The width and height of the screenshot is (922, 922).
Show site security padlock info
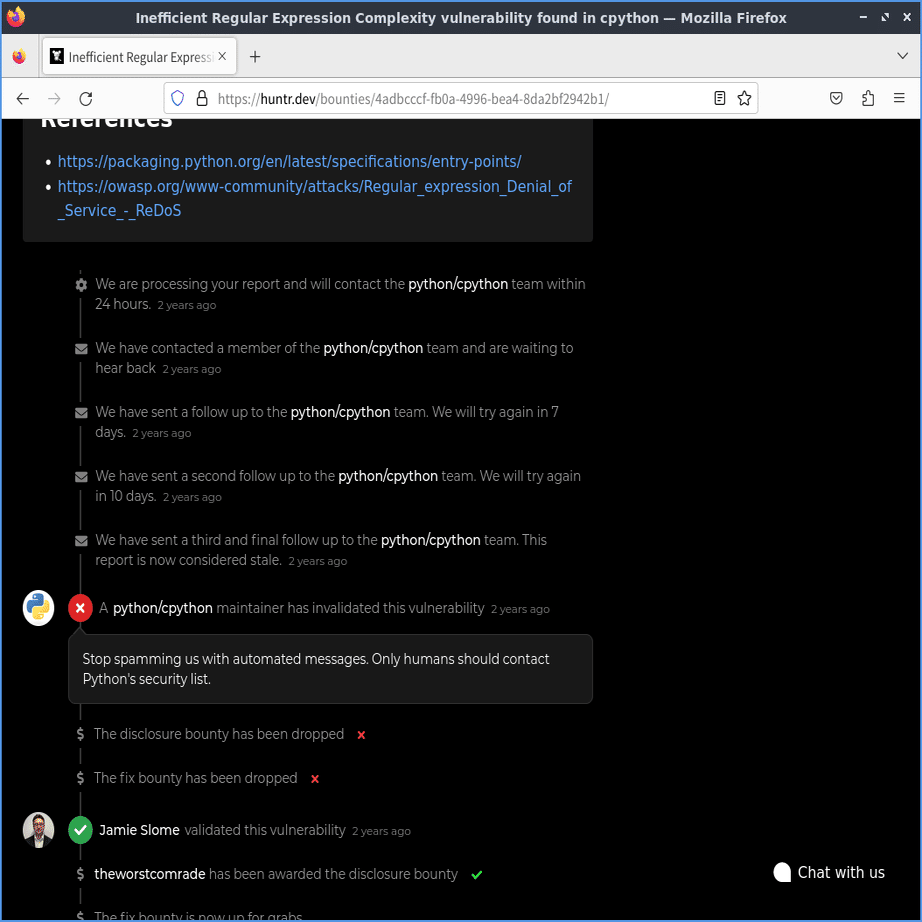point(202,98)
